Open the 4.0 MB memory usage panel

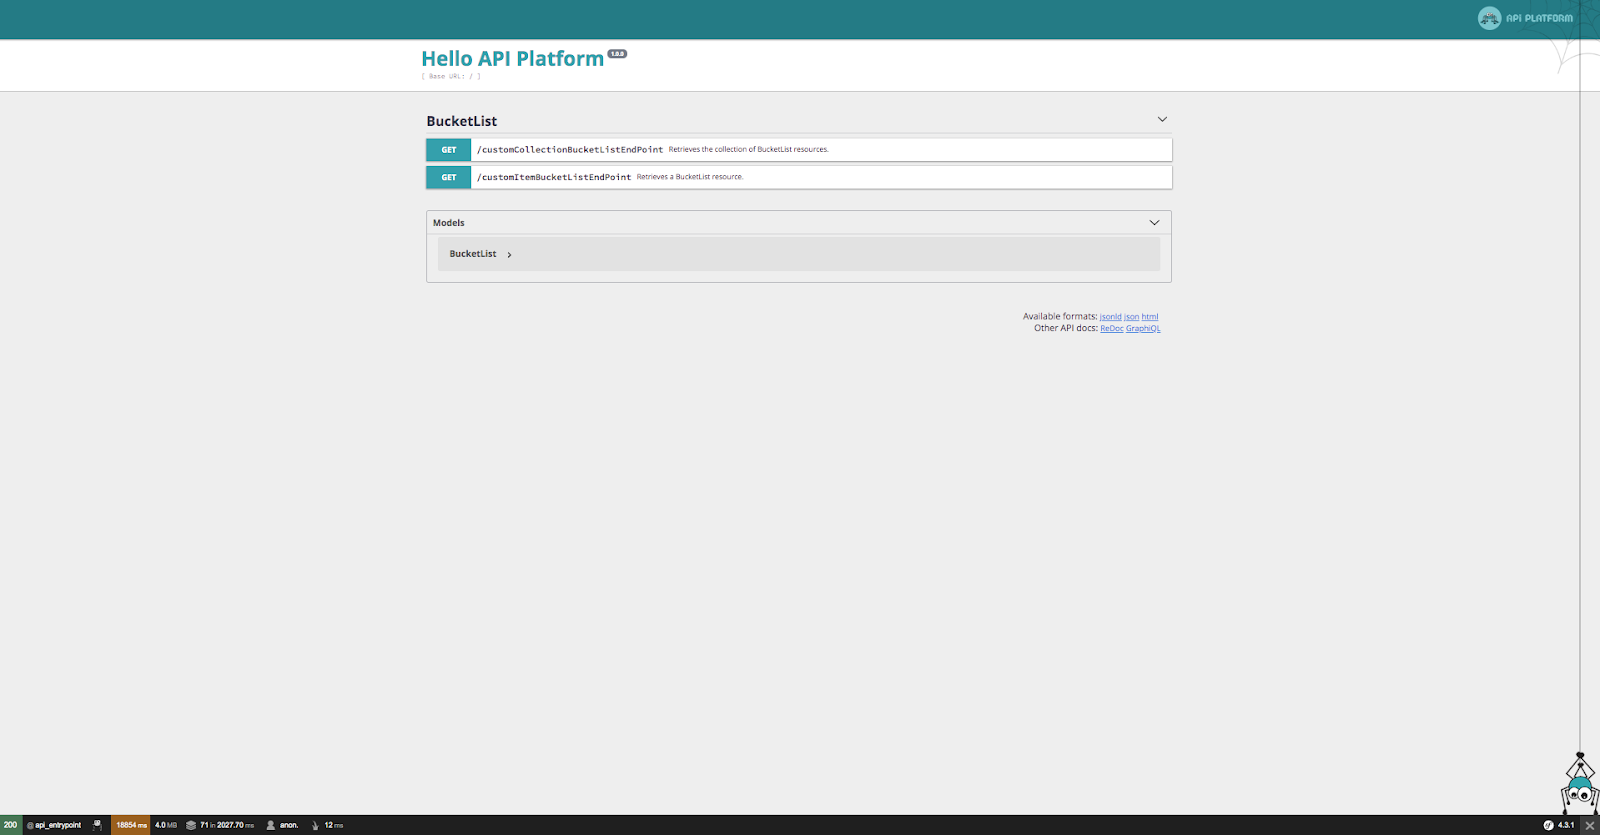click(166, 825)
